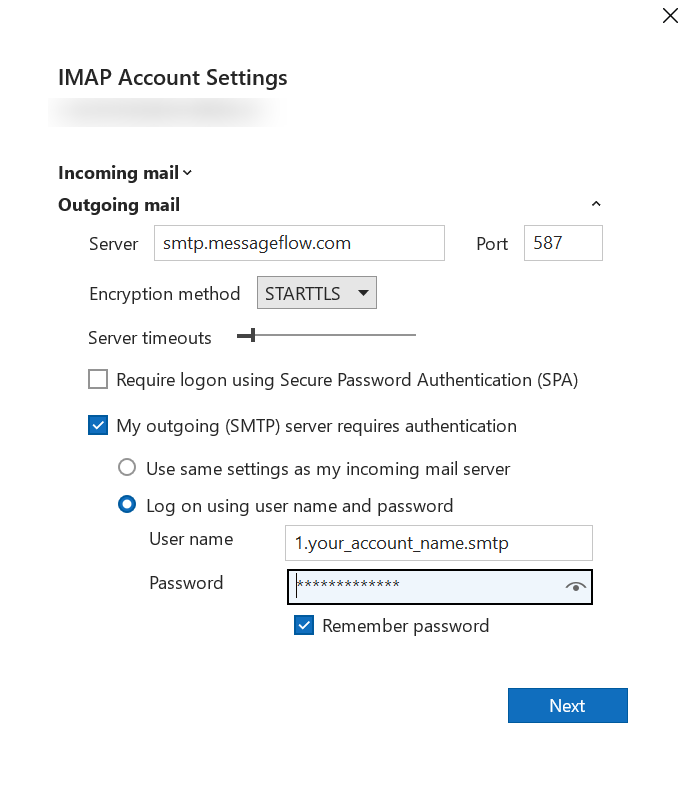Choose Log on using user name and password

(127, 505)
